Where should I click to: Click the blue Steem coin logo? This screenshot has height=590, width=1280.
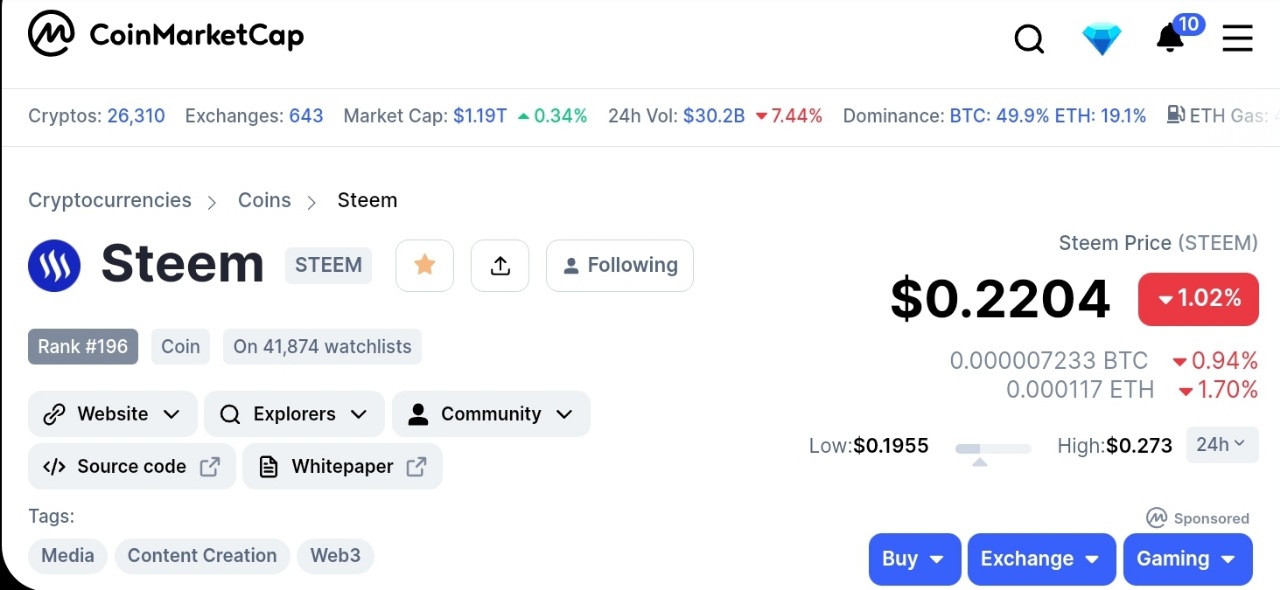pyautogui.click(x=54, y=266)
